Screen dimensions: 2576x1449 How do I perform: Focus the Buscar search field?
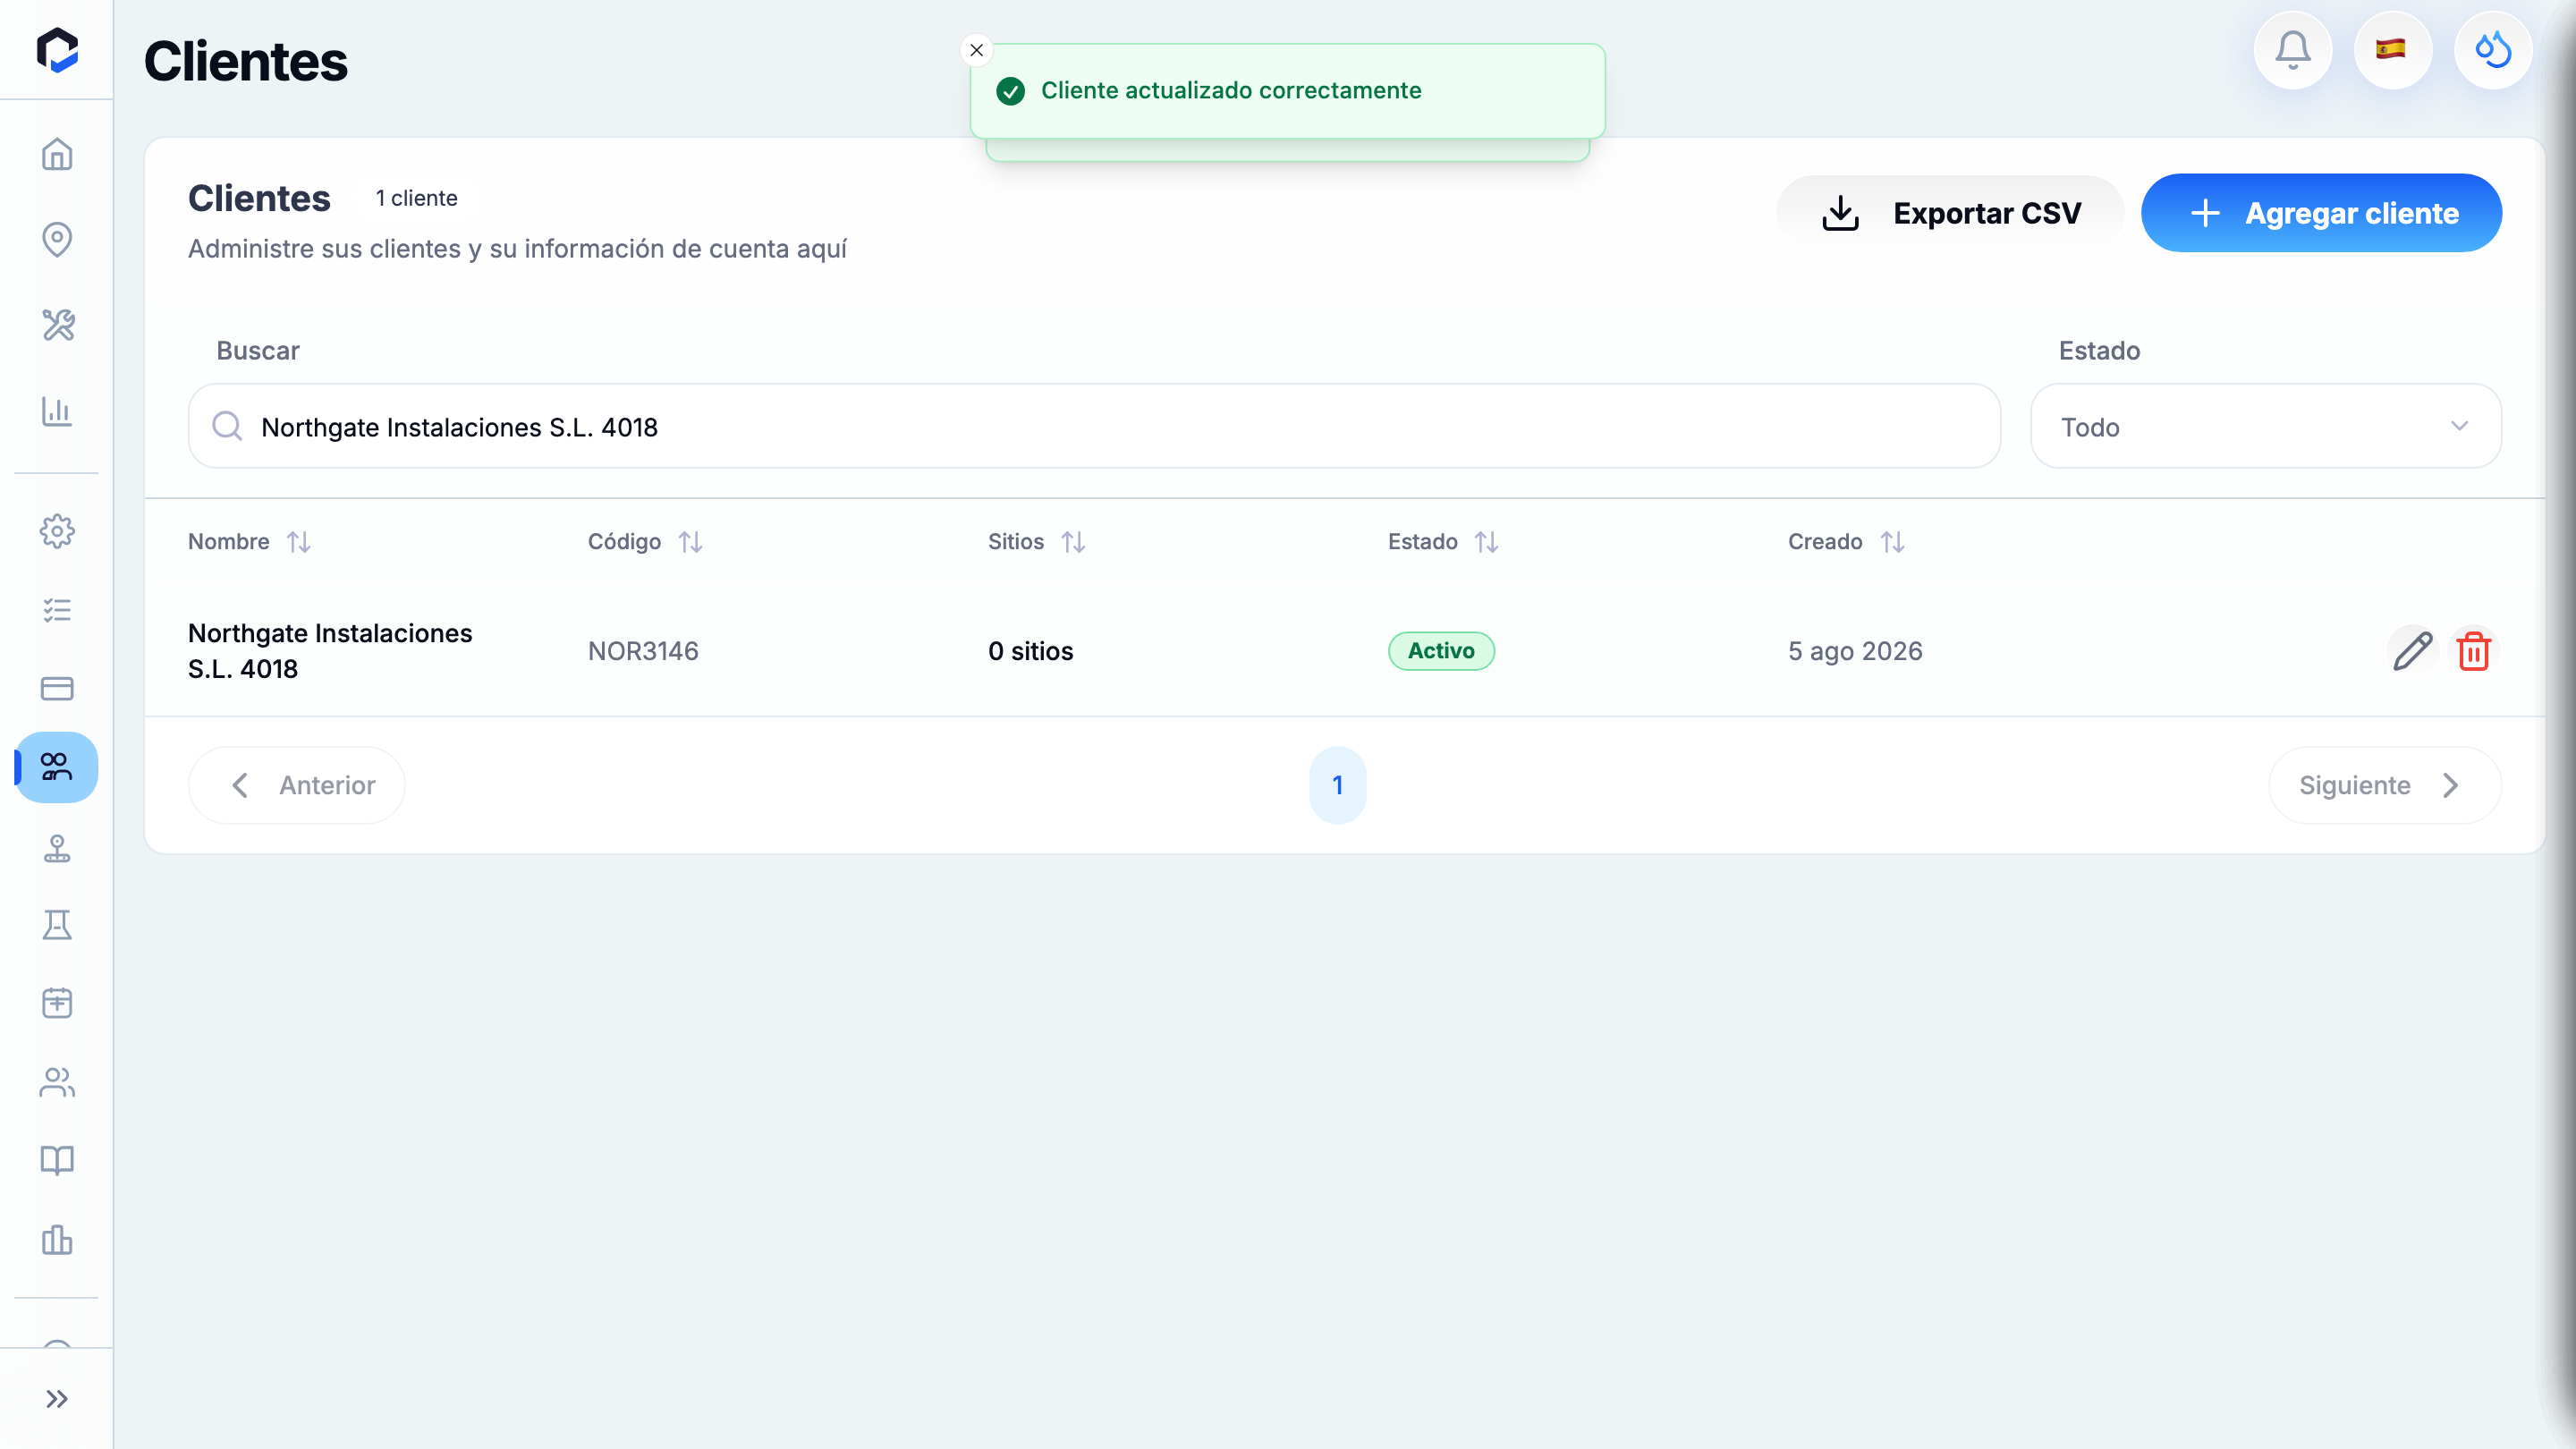(1094, 427)
